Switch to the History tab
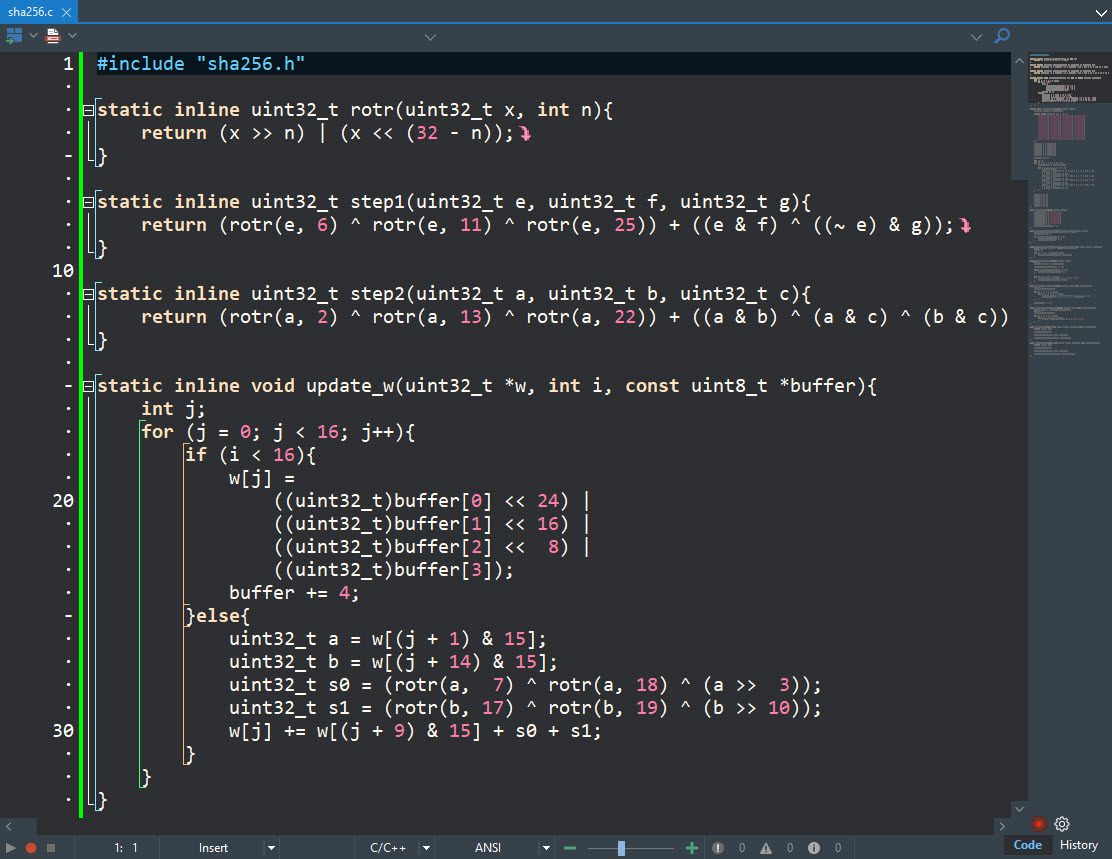 pyautogui.click(x=1078, y=845)
